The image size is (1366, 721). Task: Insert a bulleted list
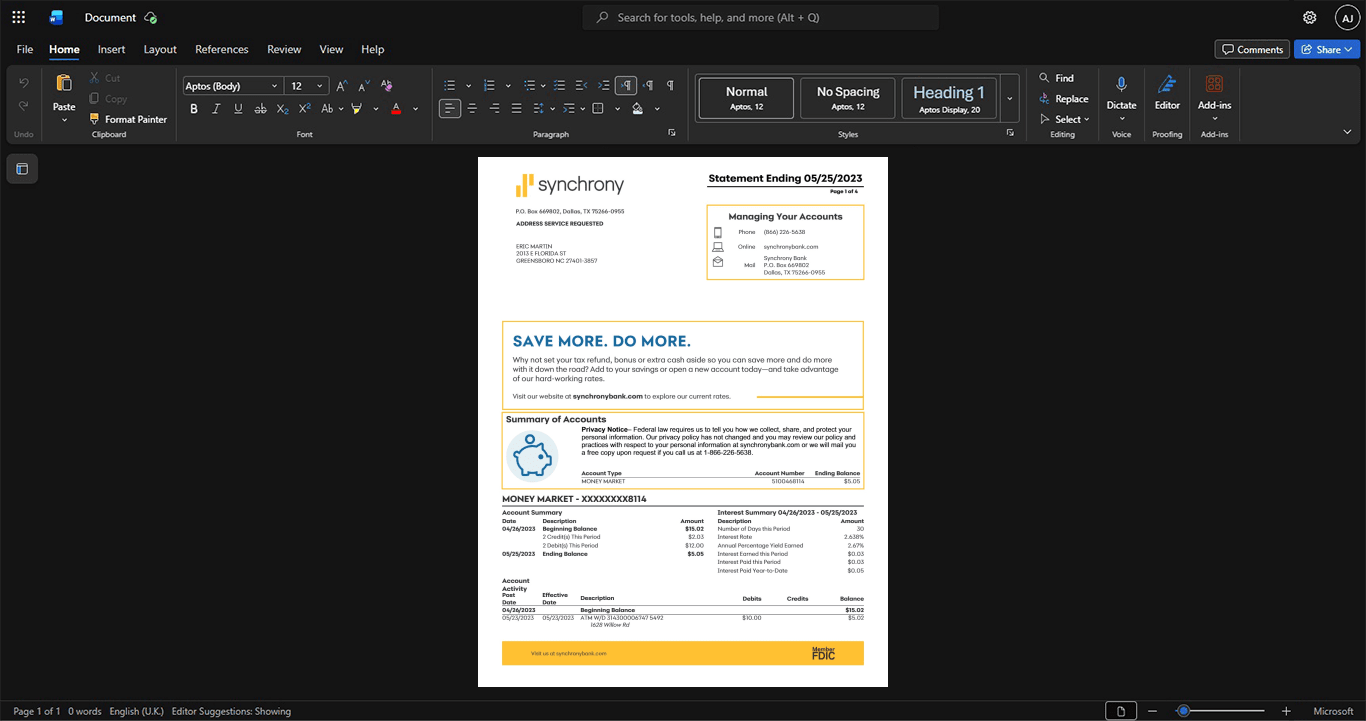[450, 86]
